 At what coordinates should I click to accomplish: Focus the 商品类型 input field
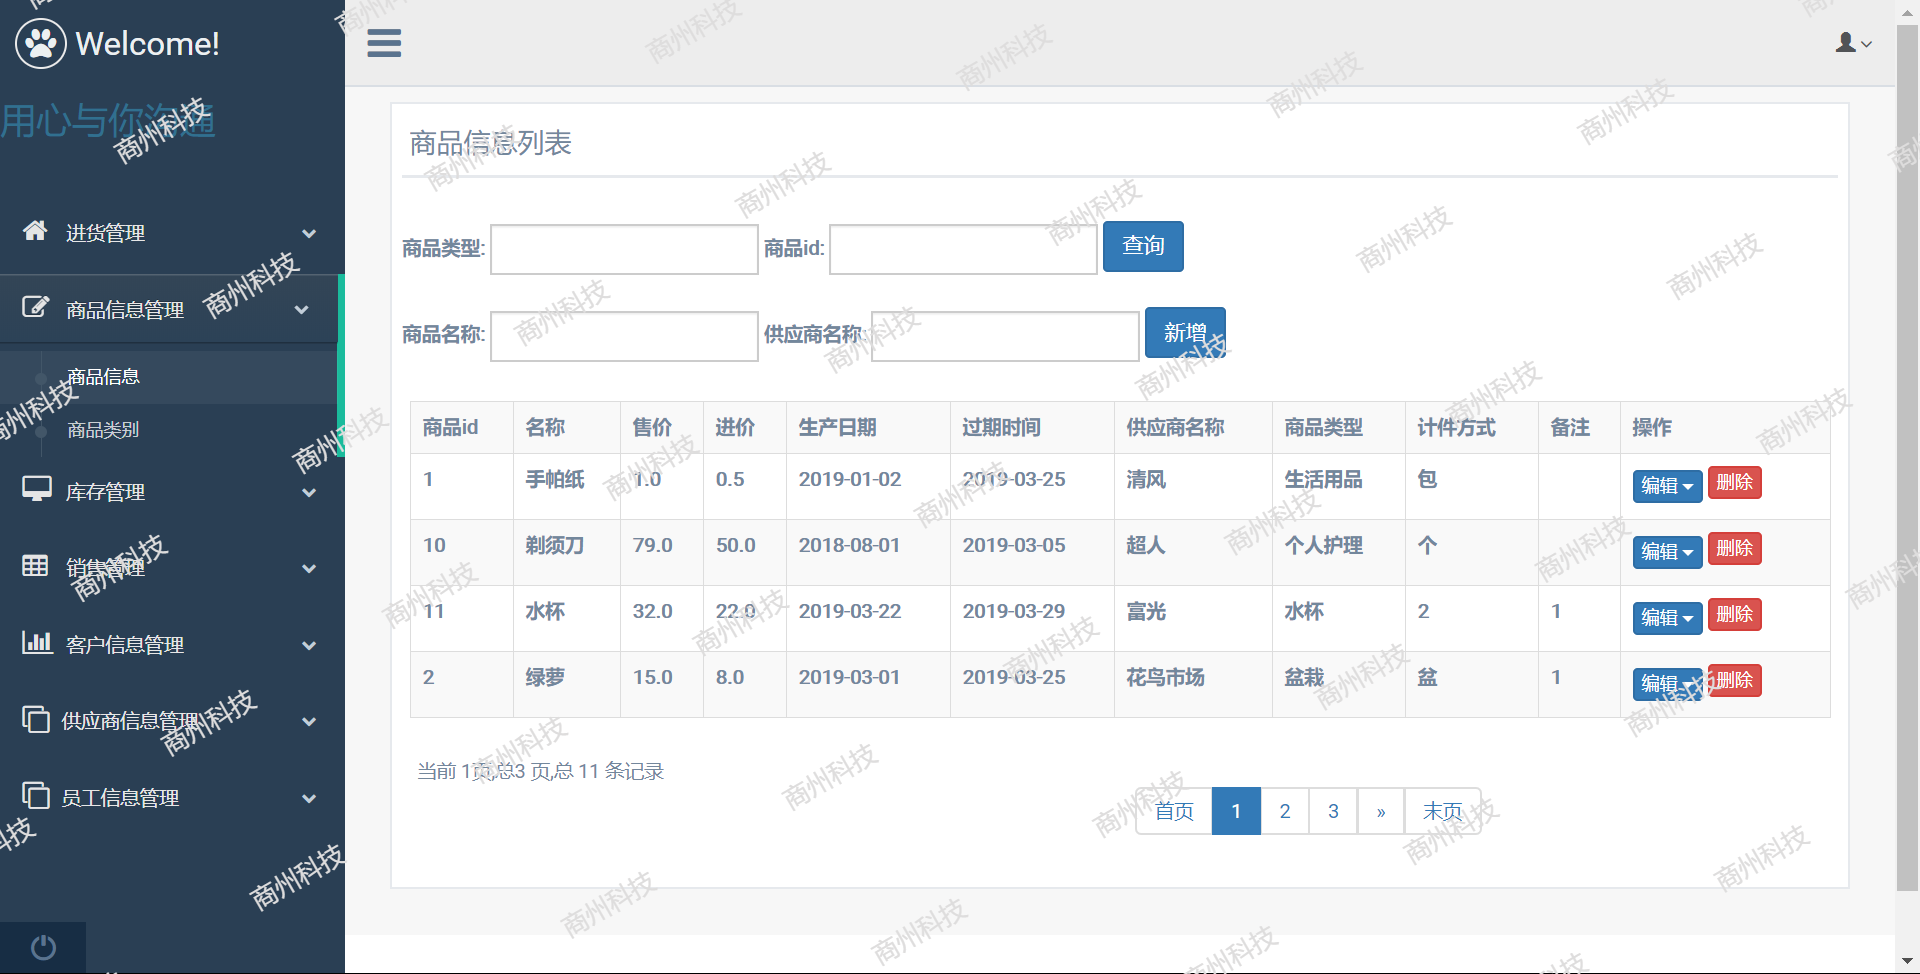click(x=624, y=249)
